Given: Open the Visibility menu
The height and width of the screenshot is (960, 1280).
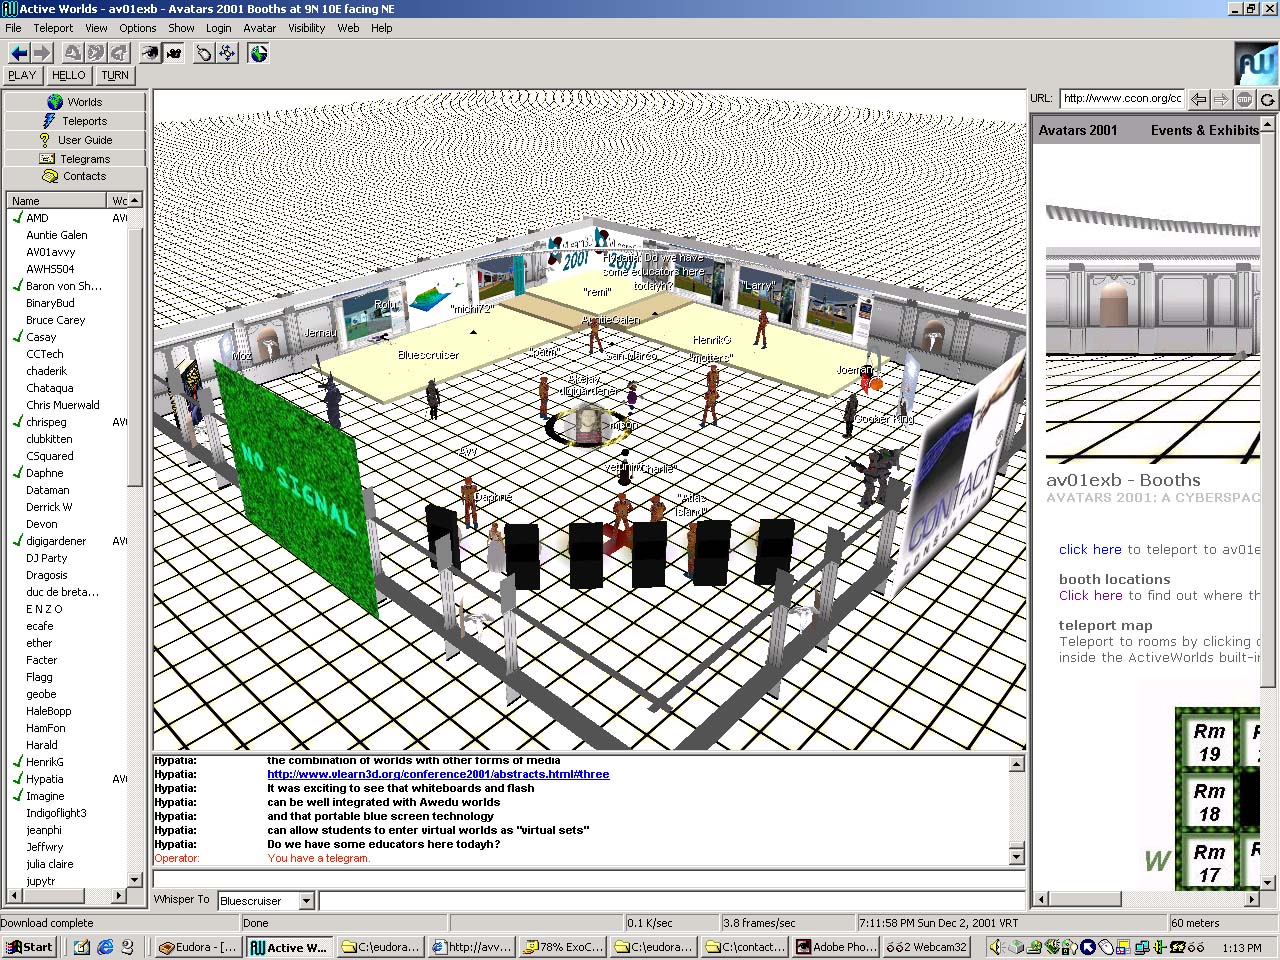Looking at the screenshot, I should (x=306, y=28).
